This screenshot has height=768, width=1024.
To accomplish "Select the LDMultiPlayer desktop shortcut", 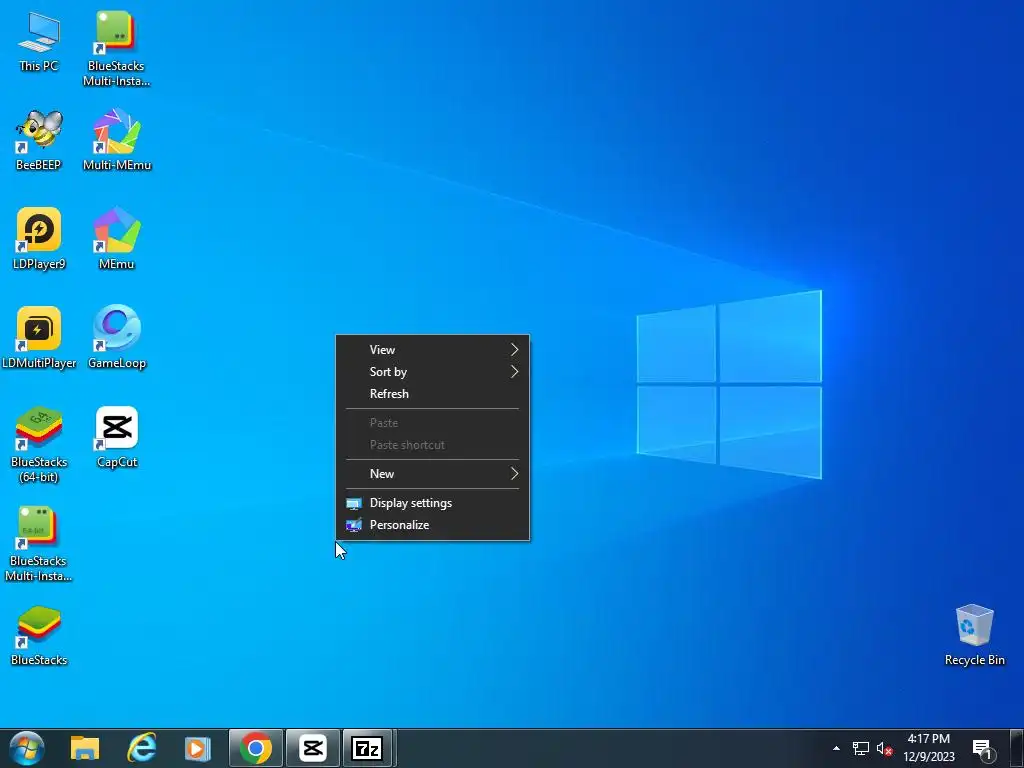I will click(x=39, y=338).
